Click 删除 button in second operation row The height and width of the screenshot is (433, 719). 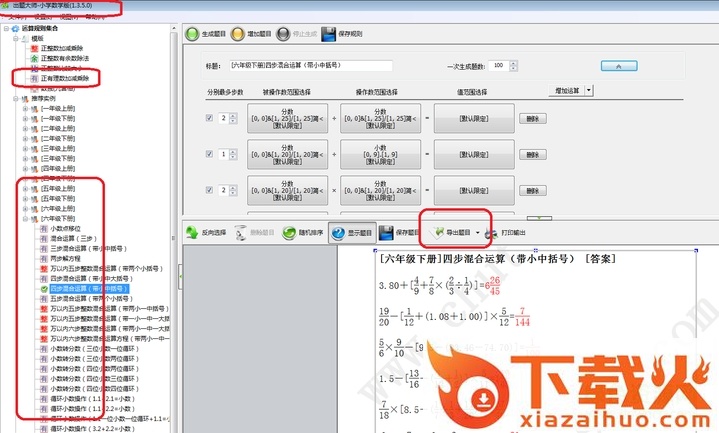click(533, 155)
